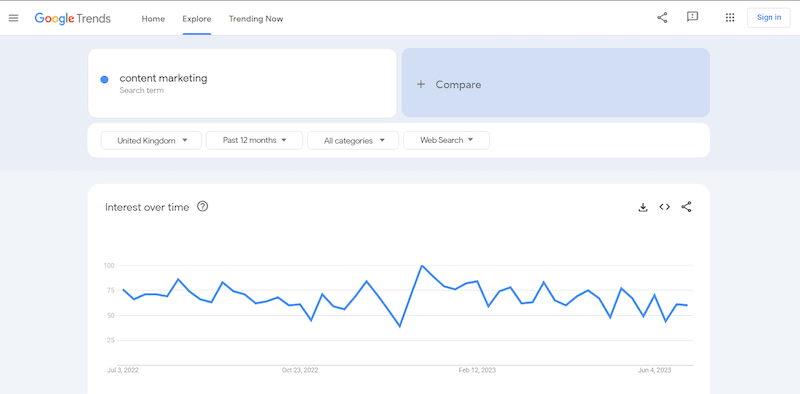
Task: Open the Past 12 months dropdown
Action: click(254, 140)
